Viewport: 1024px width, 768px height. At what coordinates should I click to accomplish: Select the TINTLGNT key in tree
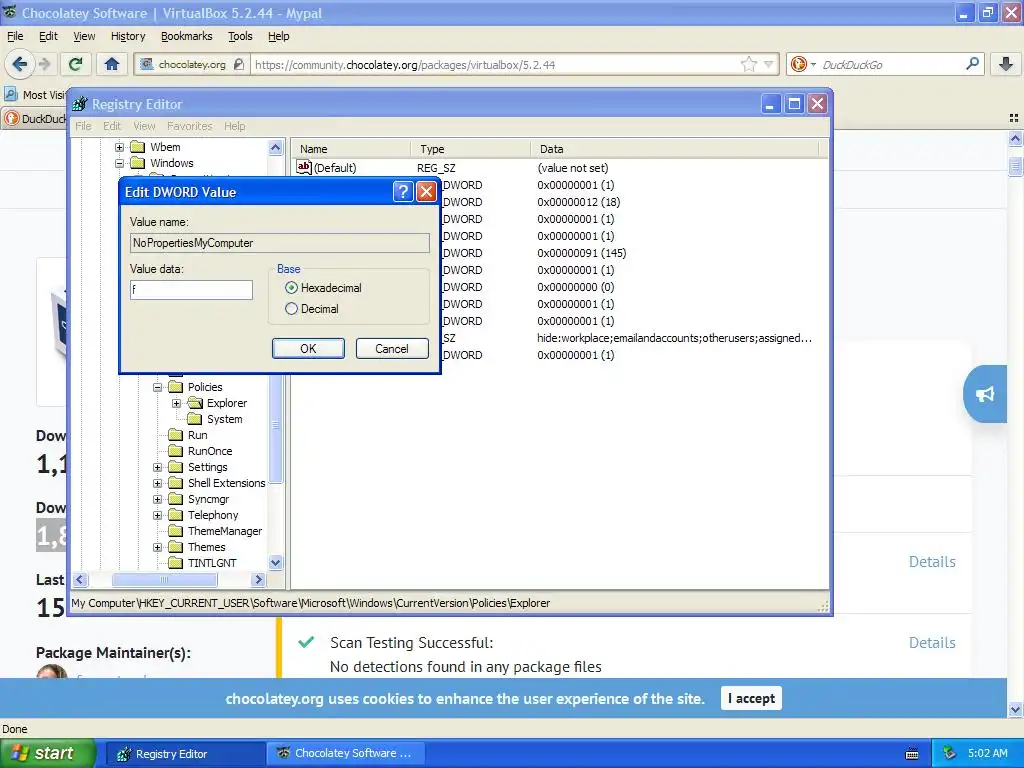point(212,563)
